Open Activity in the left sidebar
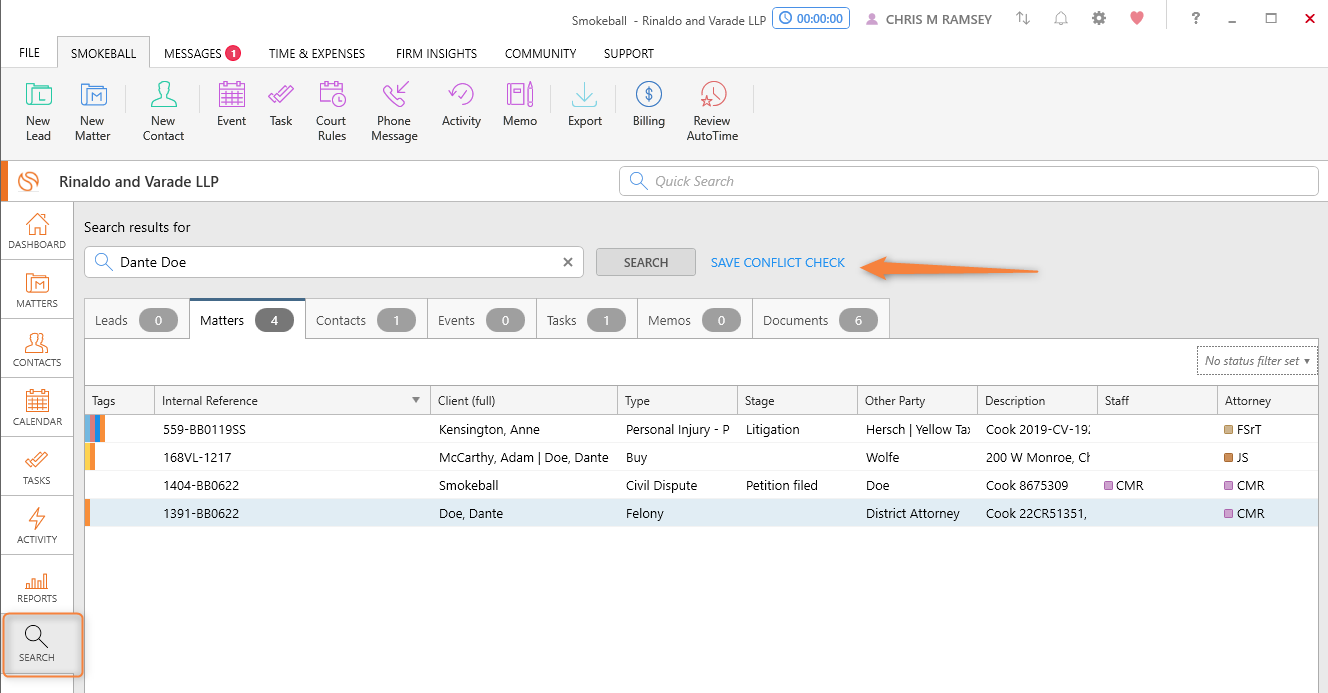This screenshot has width=1328, height=693. click(37, 526)
